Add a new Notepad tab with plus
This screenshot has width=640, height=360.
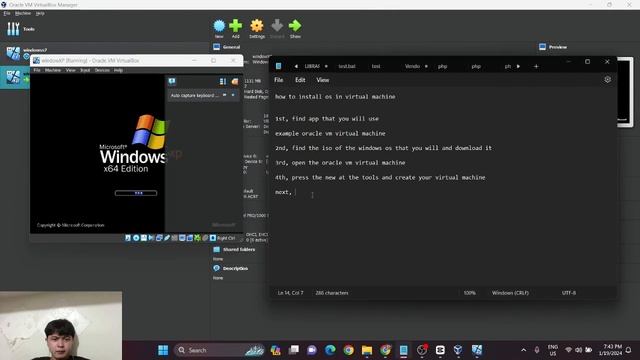[536, 66]
